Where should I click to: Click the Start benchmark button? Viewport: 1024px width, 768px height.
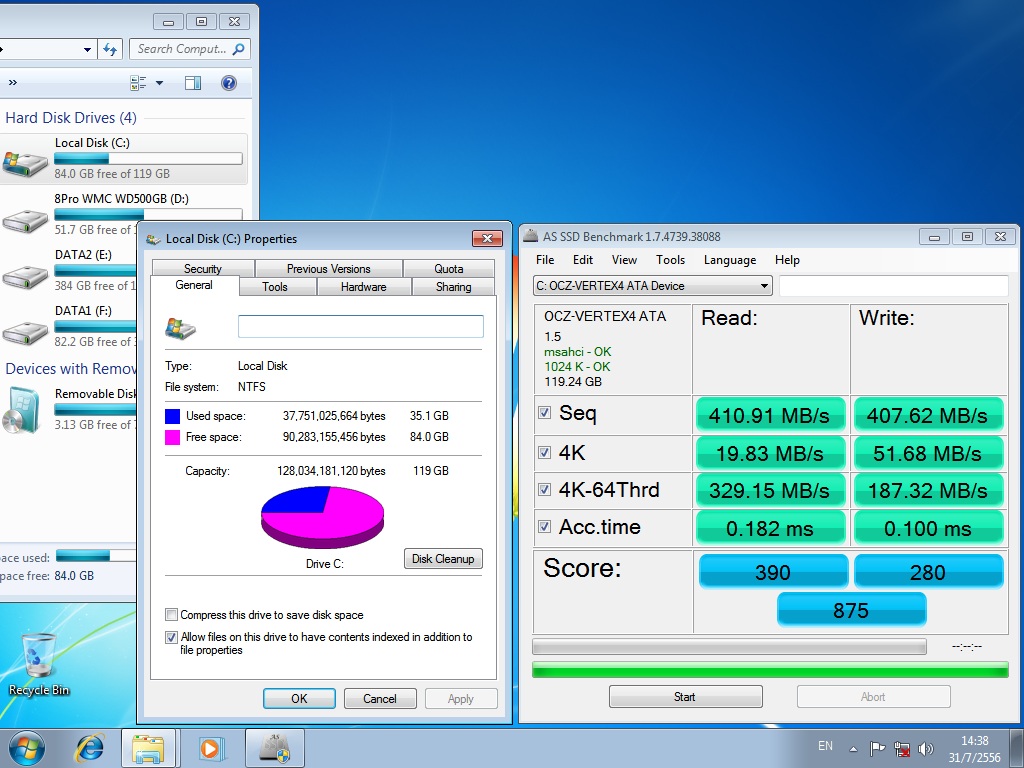pyautogui.click(x=685, y=697)
